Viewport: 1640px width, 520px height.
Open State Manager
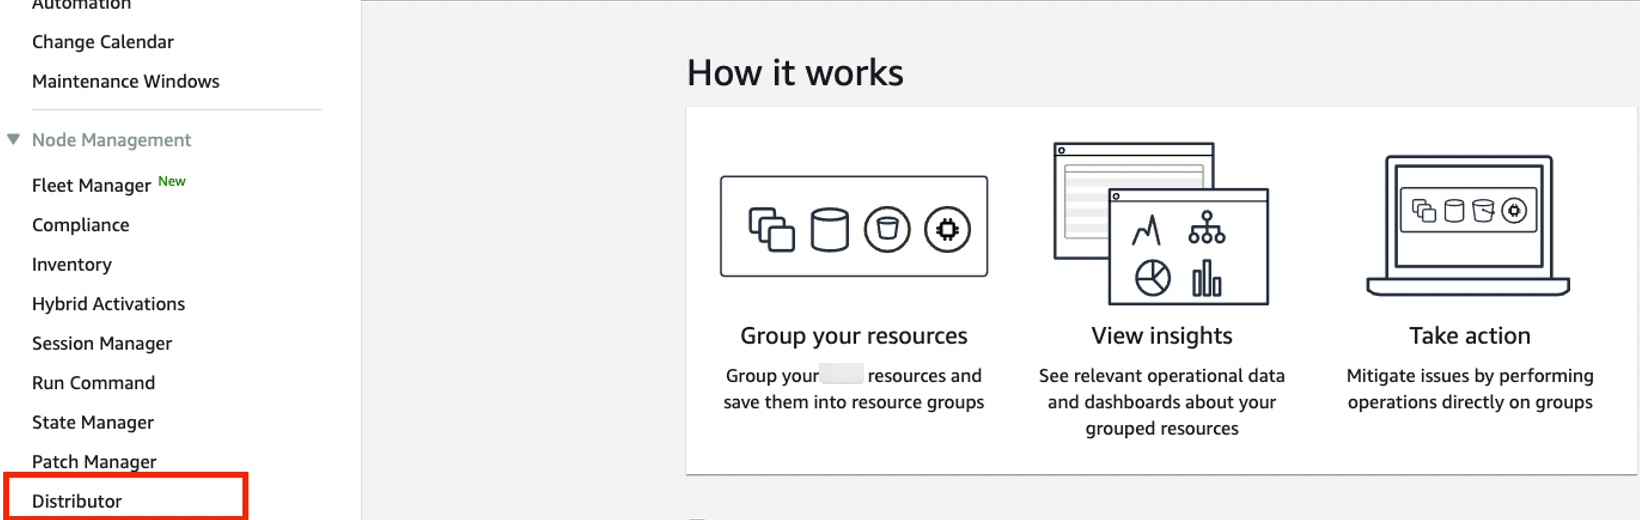[93, 423]
